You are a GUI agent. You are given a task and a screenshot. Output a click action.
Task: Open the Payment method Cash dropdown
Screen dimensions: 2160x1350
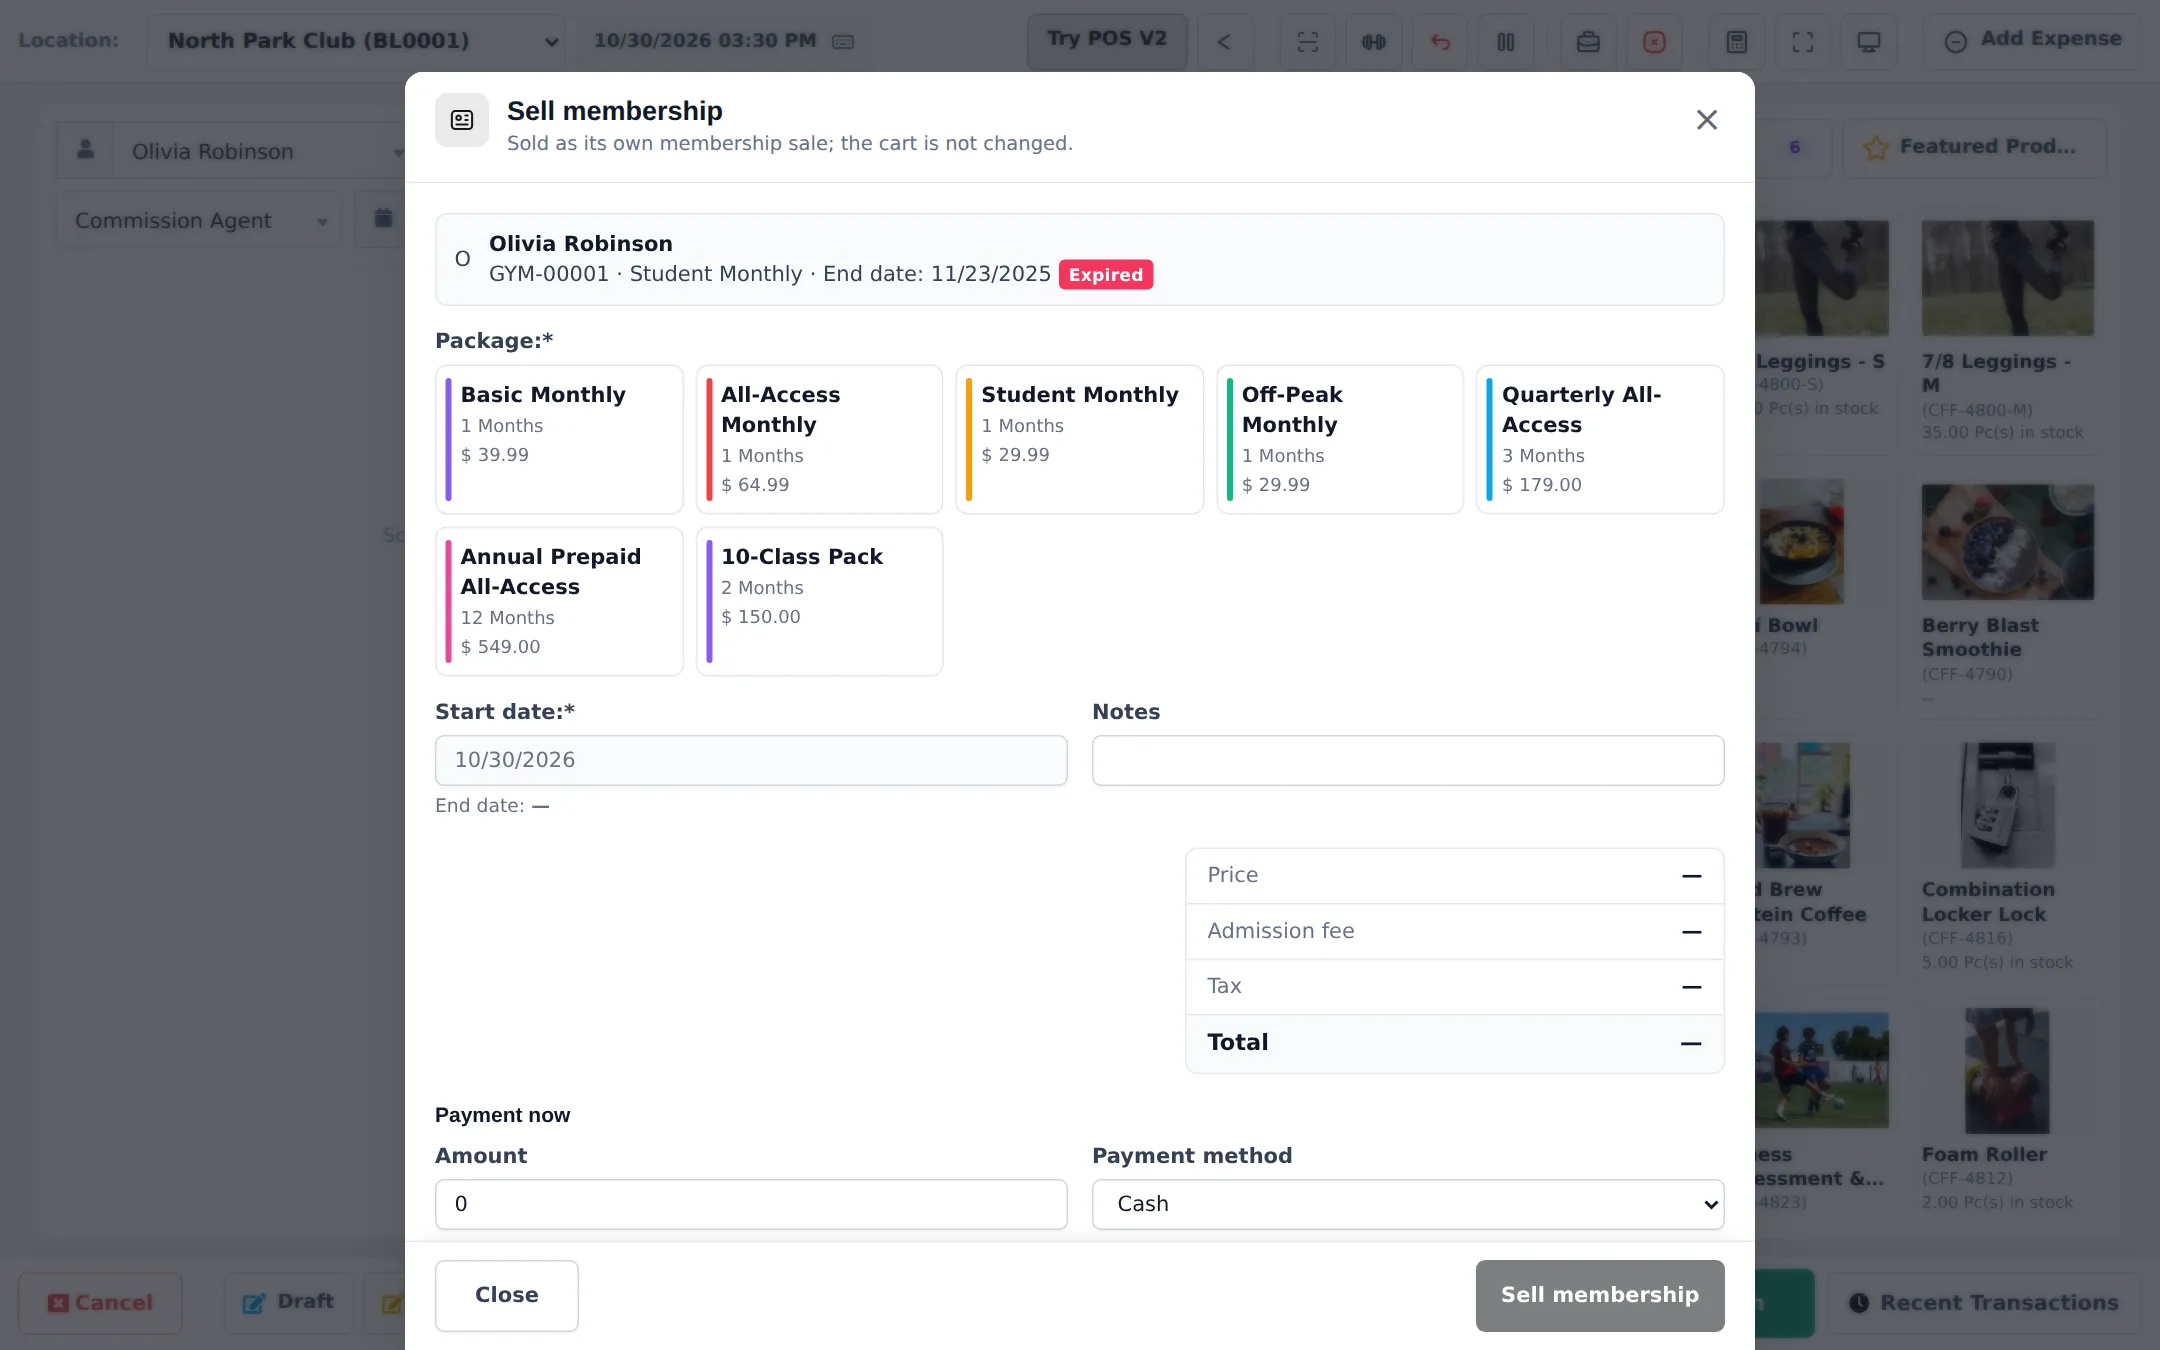coord(1408,1204)
